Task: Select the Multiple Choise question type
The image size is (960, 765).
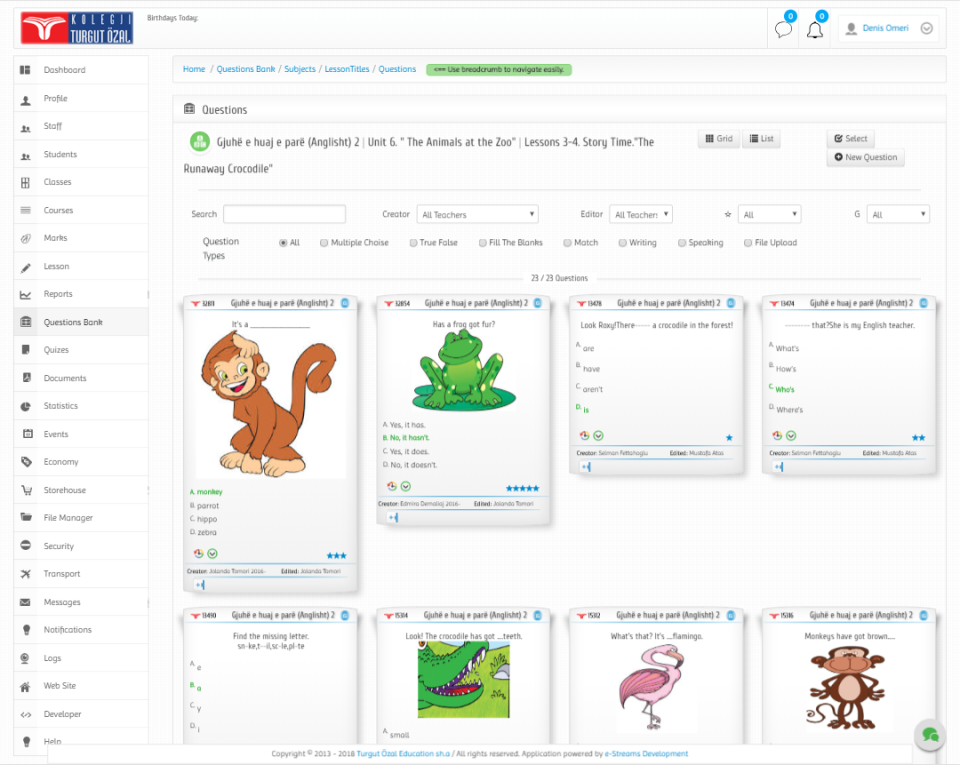Action: coord(324,243)
